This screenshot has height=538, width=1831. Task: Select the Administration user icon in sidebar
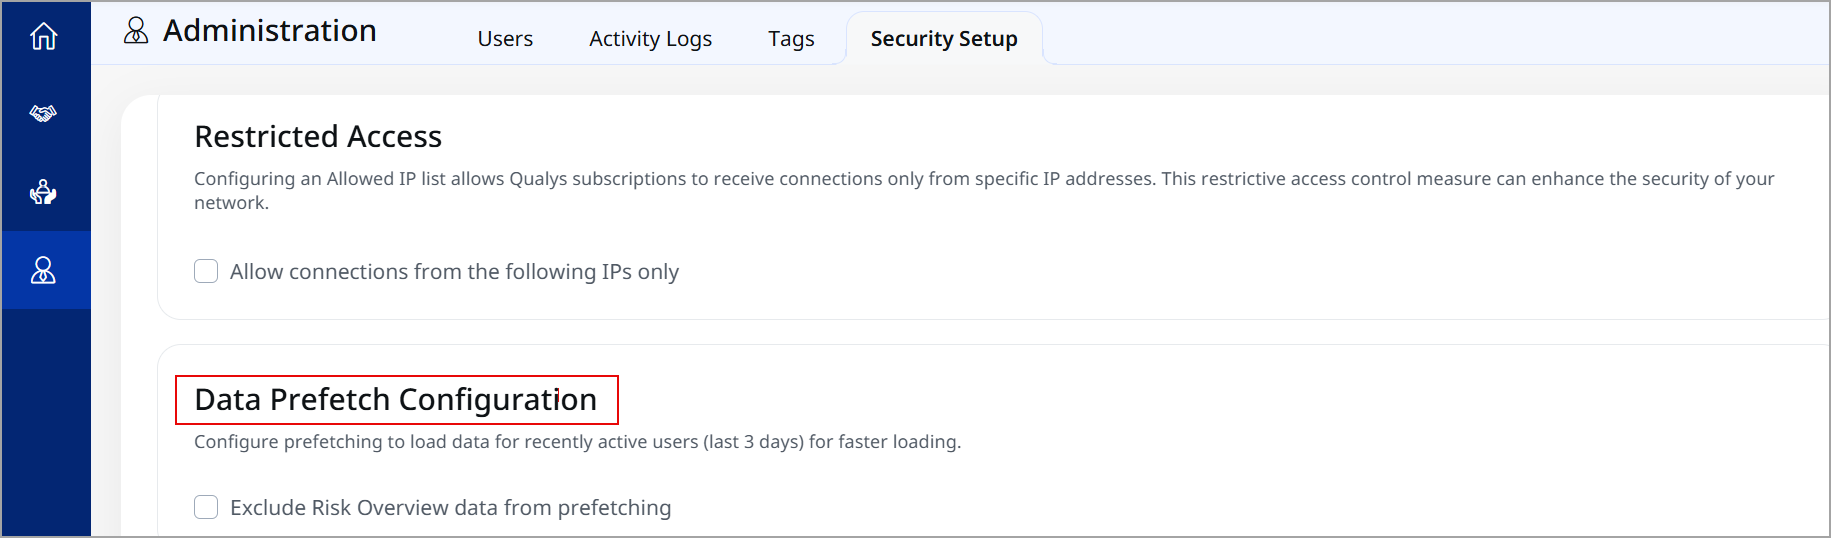[x=44, y=270]
